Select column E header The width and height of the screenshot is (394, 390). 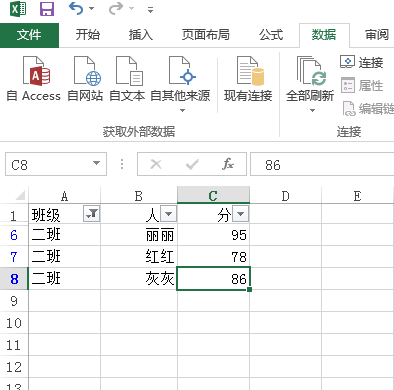[x=358, y=196]
